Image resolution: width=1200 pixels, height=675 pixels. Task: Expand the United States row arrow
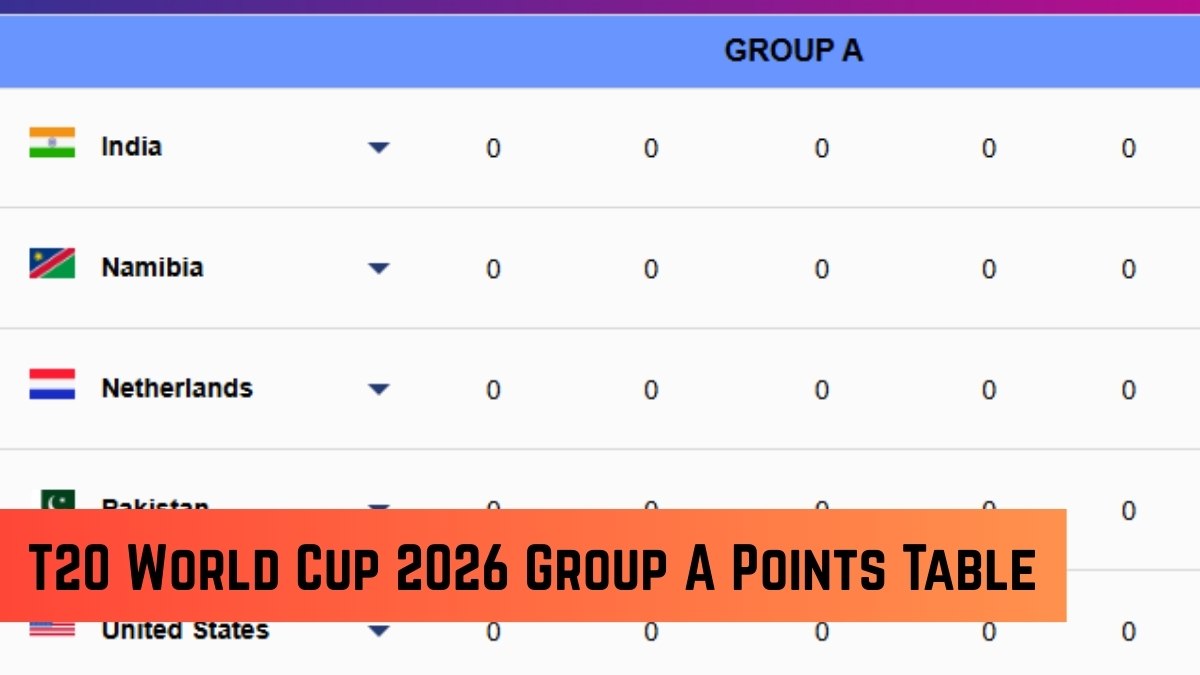point(378,632)
